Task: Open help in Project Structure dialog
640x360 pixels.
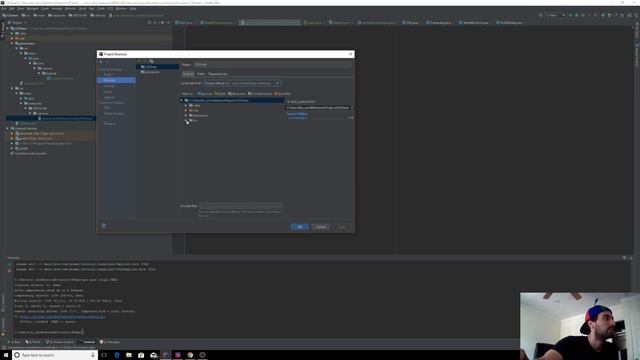Action: pyautogui.click(x=104, y=226)
